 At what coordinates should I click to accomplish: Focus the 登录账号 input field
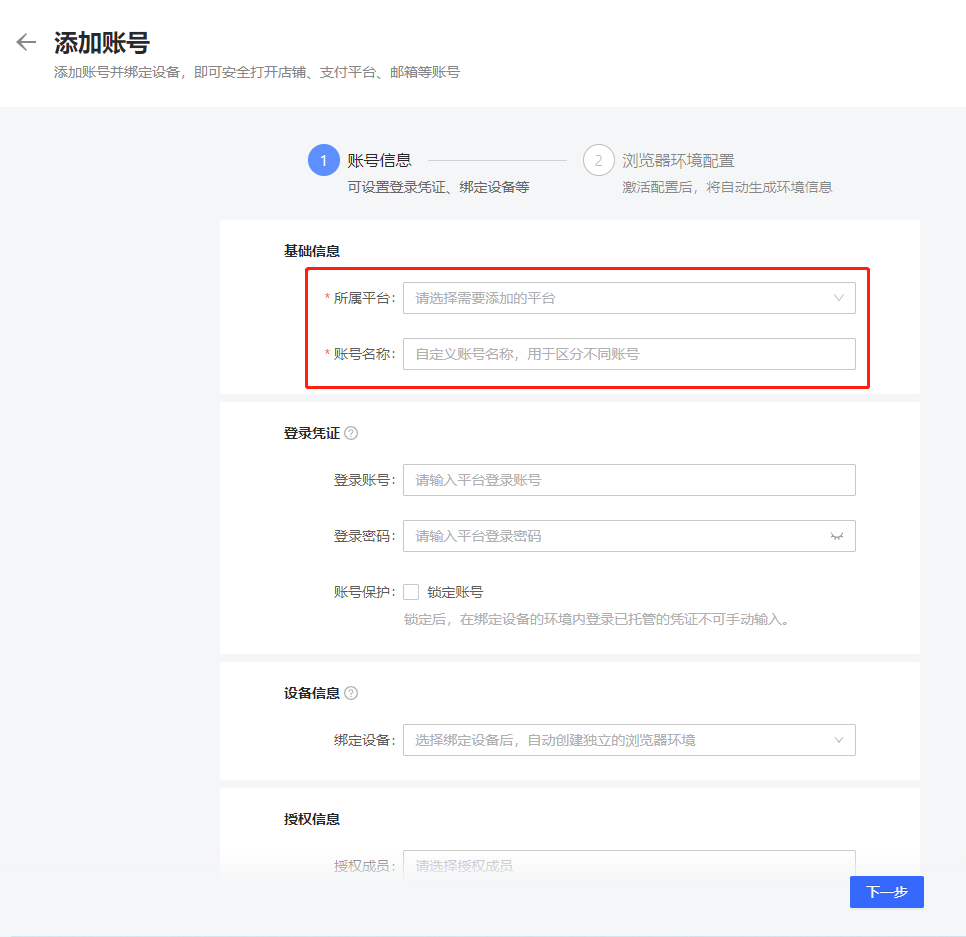[629, 480]
